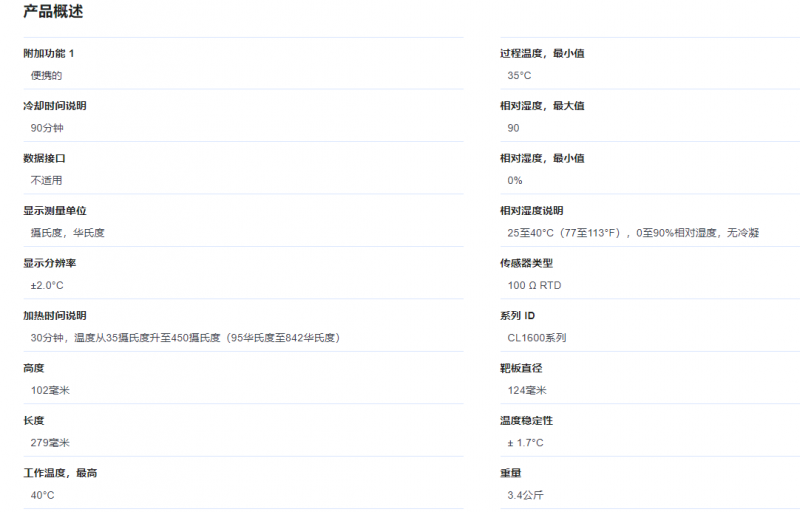Select the 3.4公斤 weight value
The height and width of the screenshot is (512, 800).
(525, 495)
